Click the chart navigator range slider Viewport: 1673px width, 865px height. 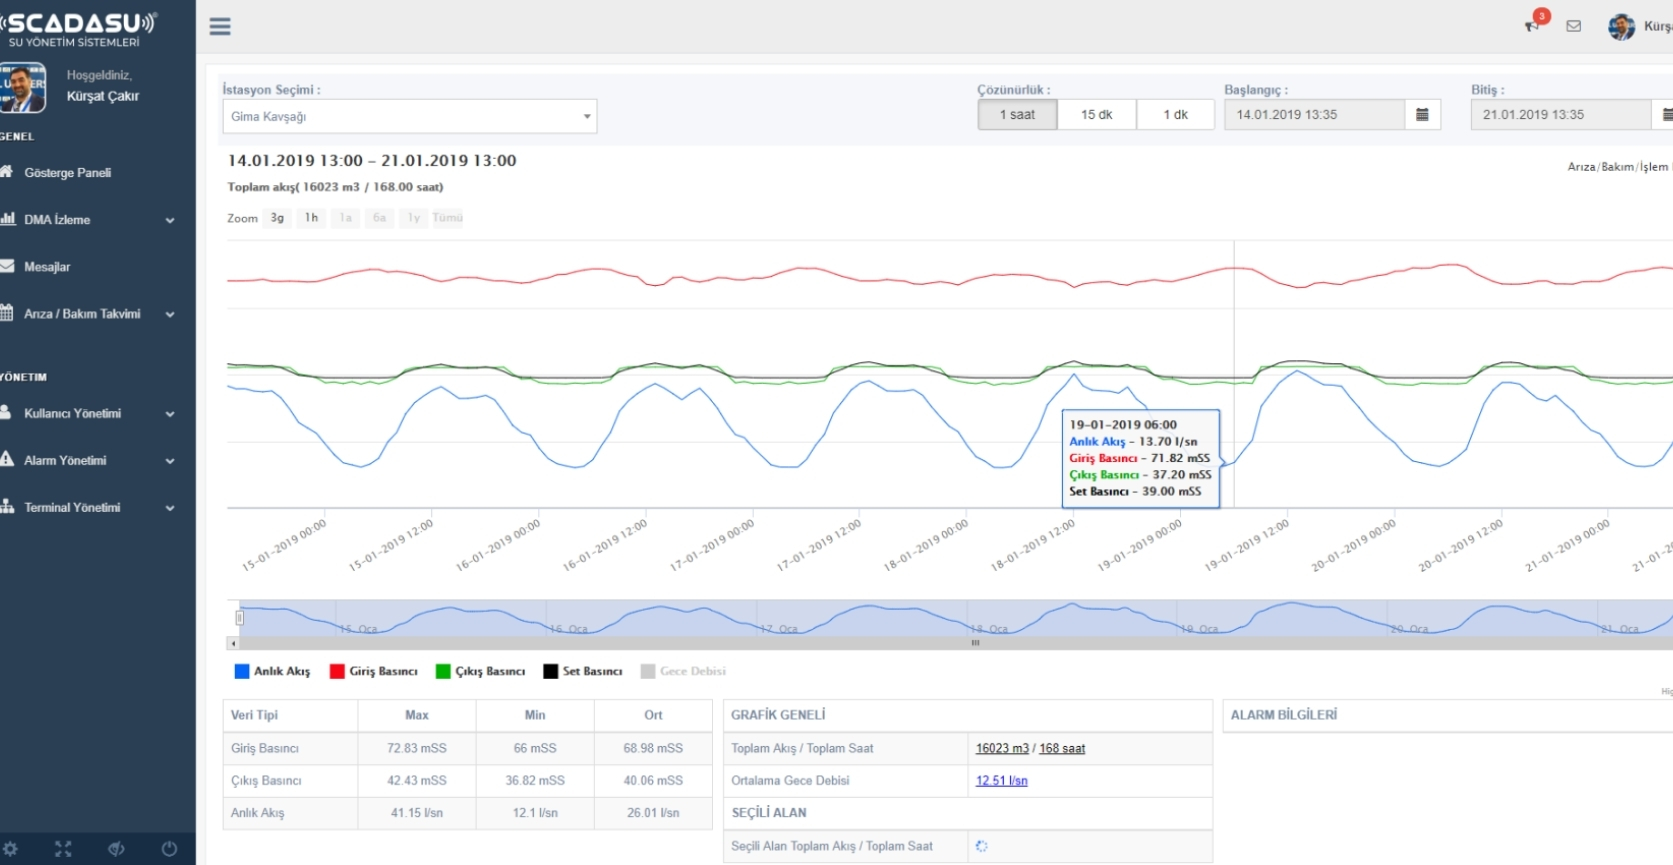click(950, 620)
